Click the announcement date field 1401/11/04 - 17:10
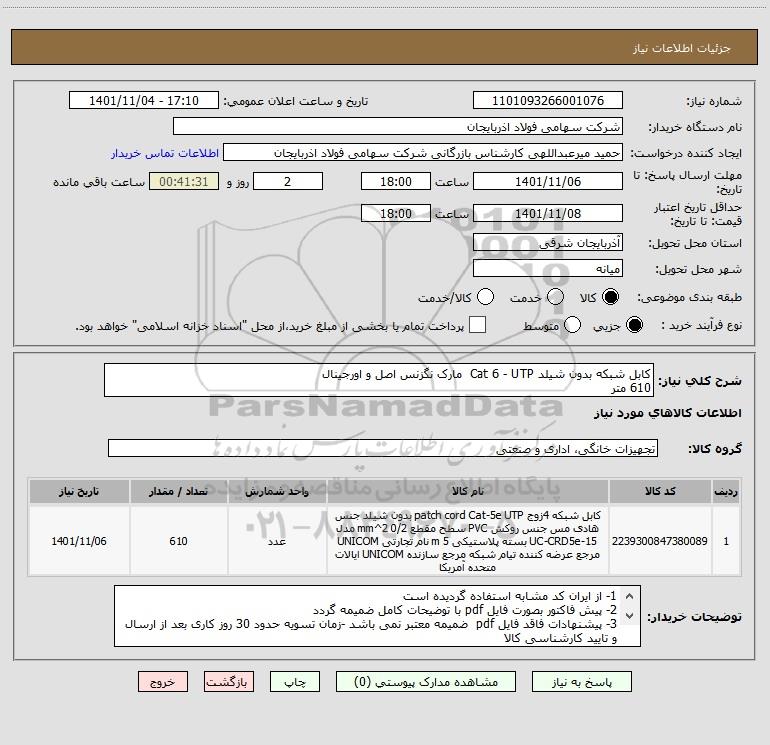Viewport: 770px width, 745px height. click(144, 101)
